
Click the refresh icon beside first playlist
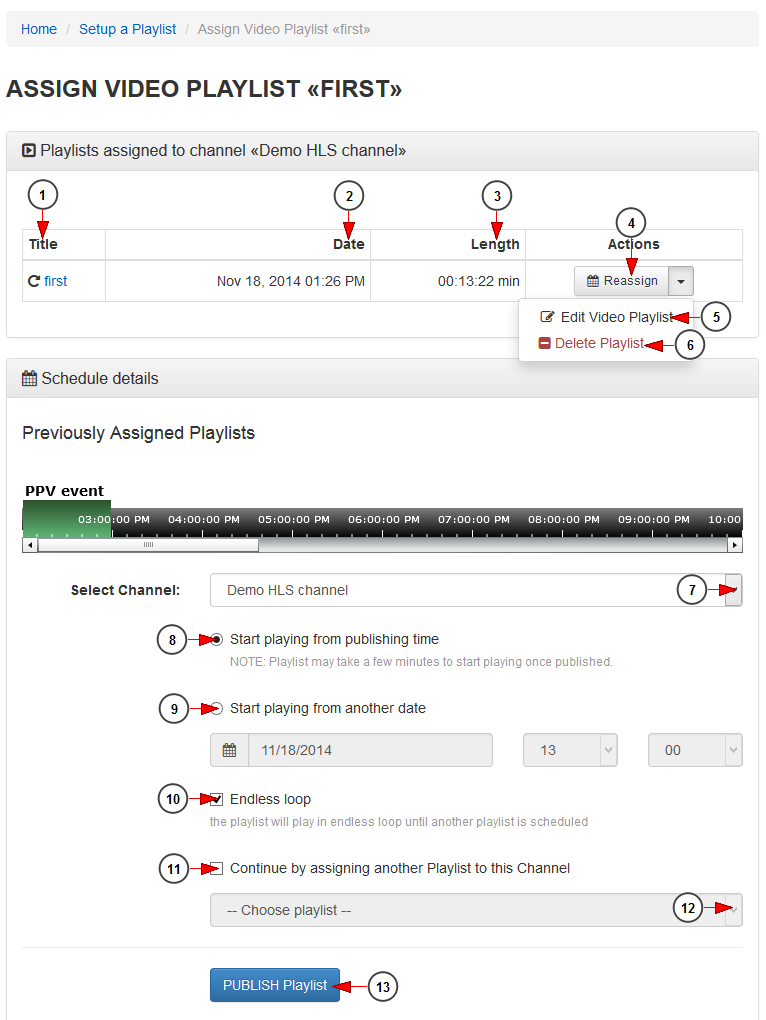pos(34,281)
